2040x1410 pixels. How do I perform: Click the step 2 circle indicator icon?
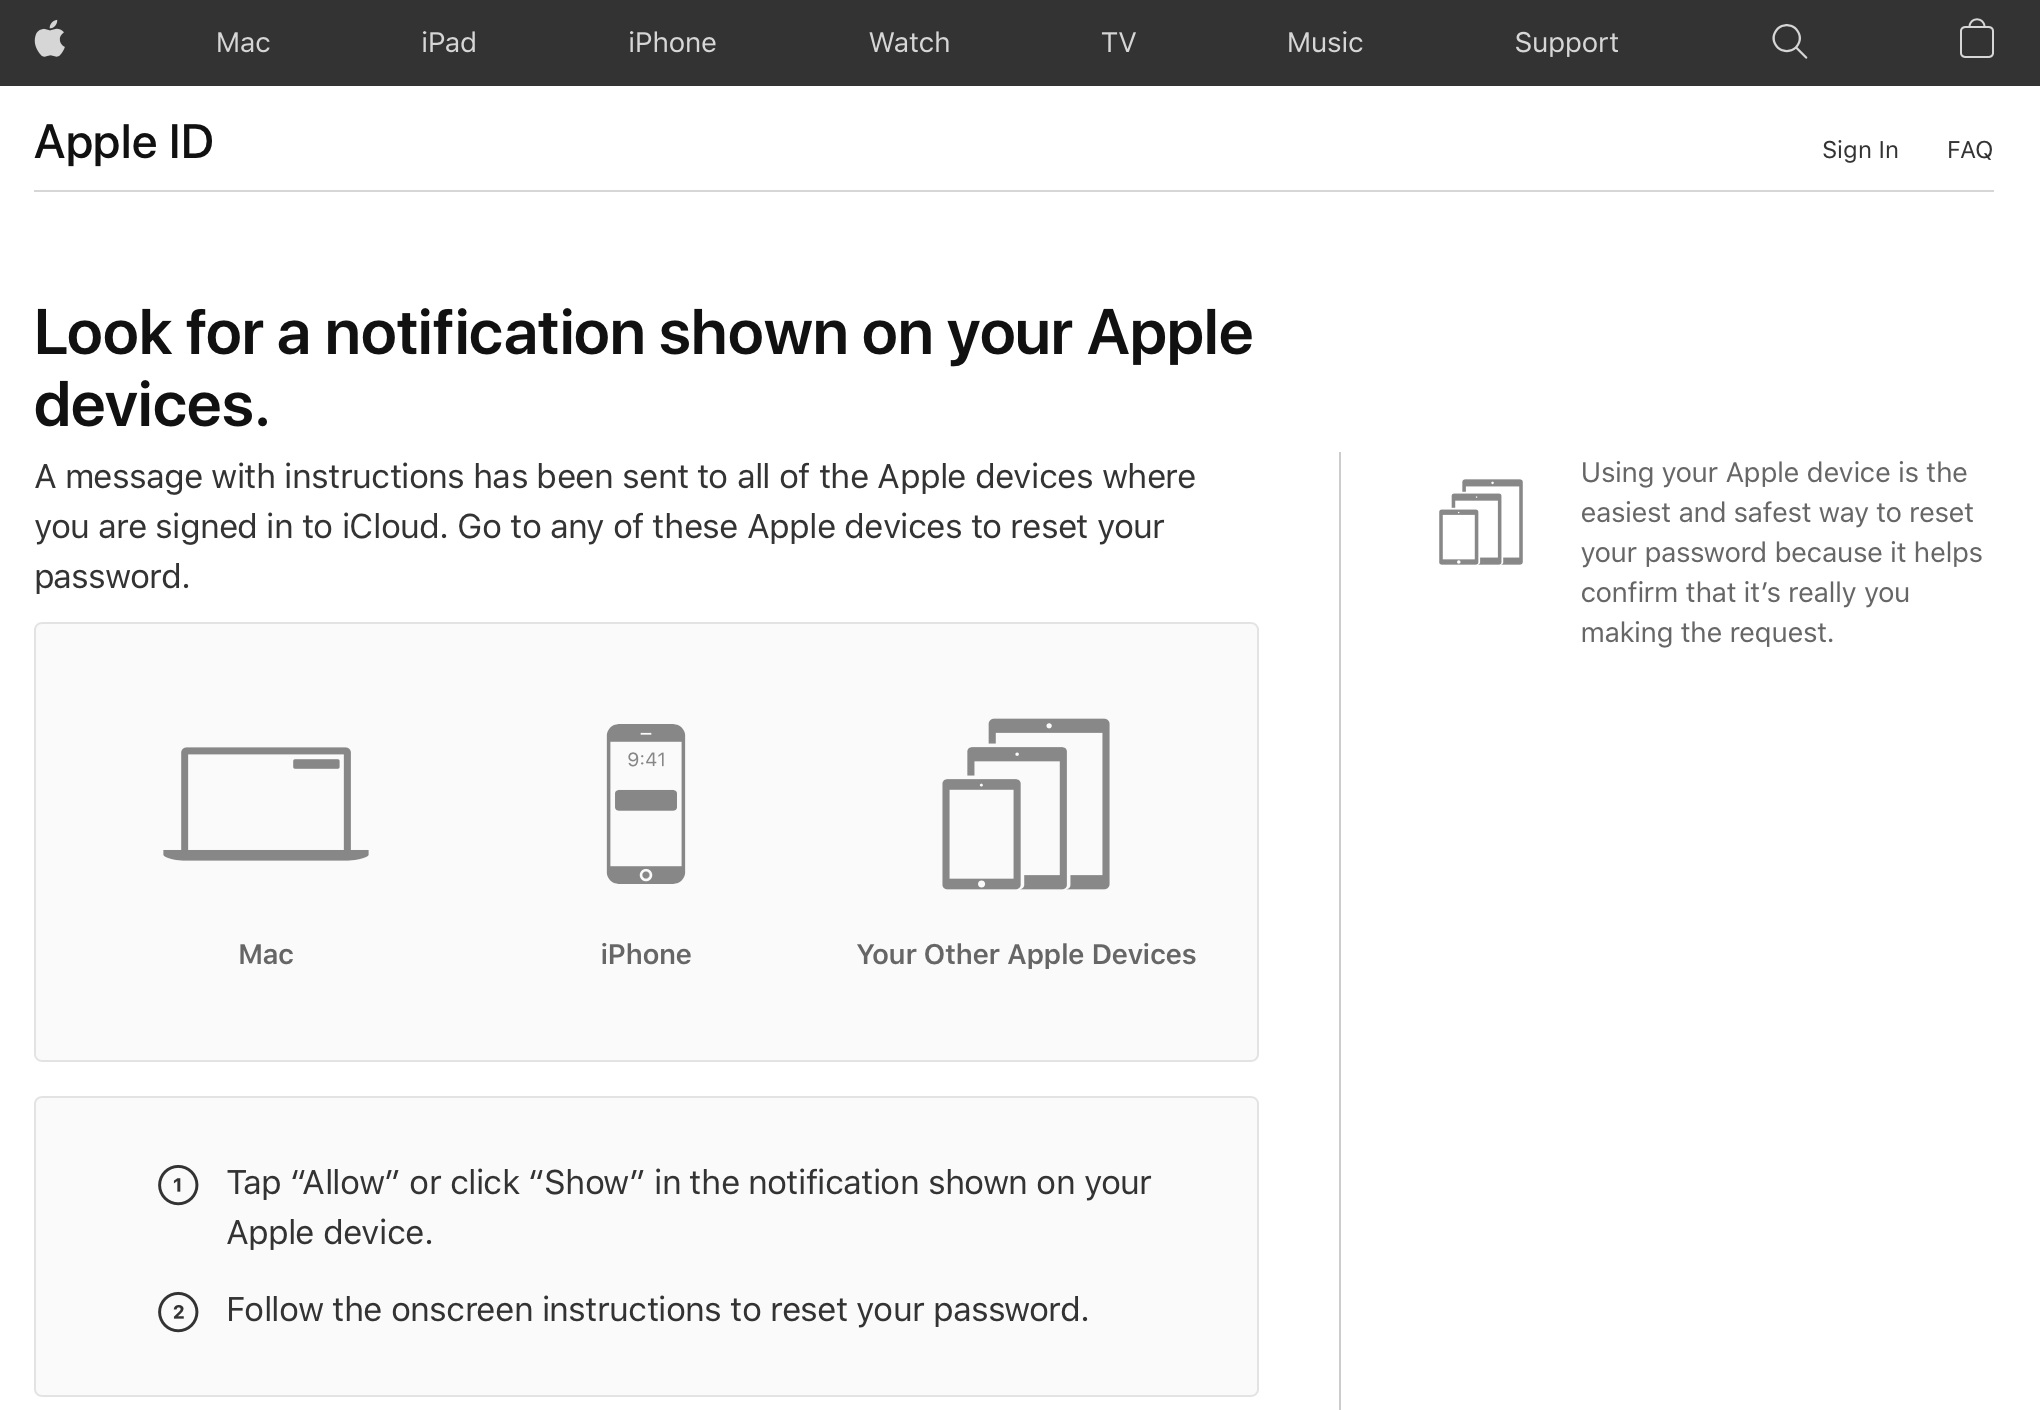178,1309
